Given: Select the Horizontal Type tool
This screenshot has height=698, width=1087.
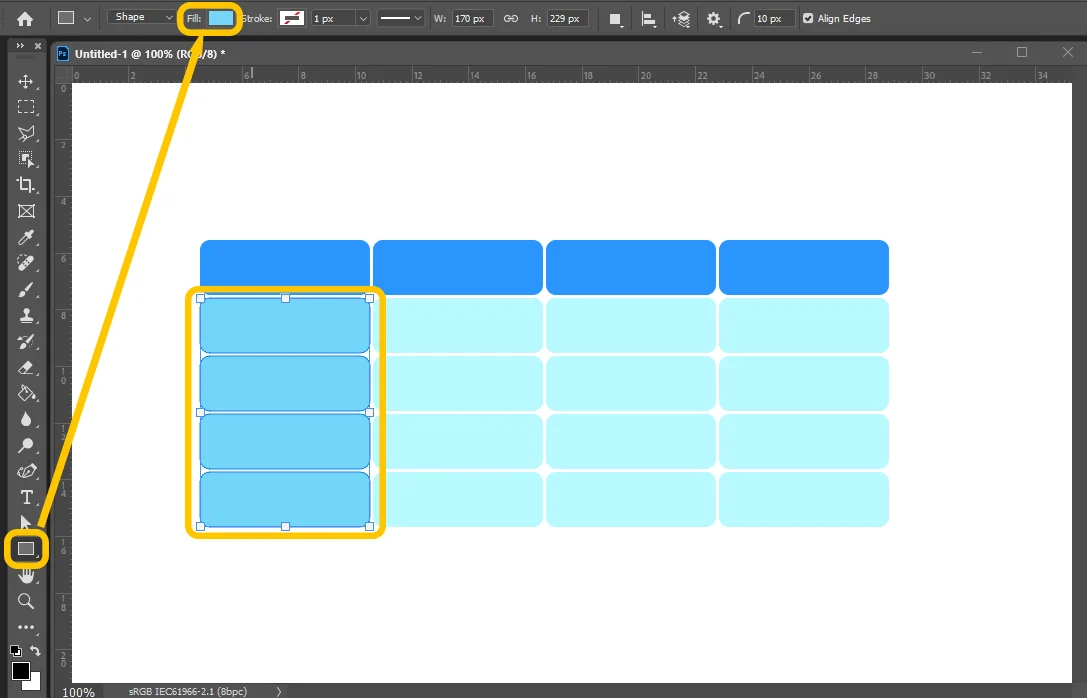Looking at the screenshot, I should [26, 497].
